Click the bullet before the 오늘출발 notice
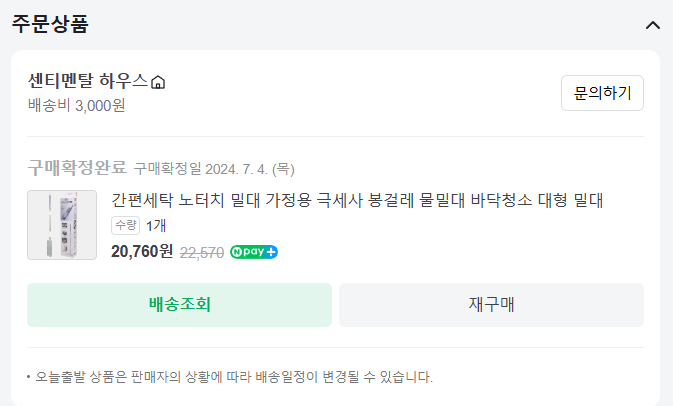Screen dimensions: 673x406 [x=29, y=377]
